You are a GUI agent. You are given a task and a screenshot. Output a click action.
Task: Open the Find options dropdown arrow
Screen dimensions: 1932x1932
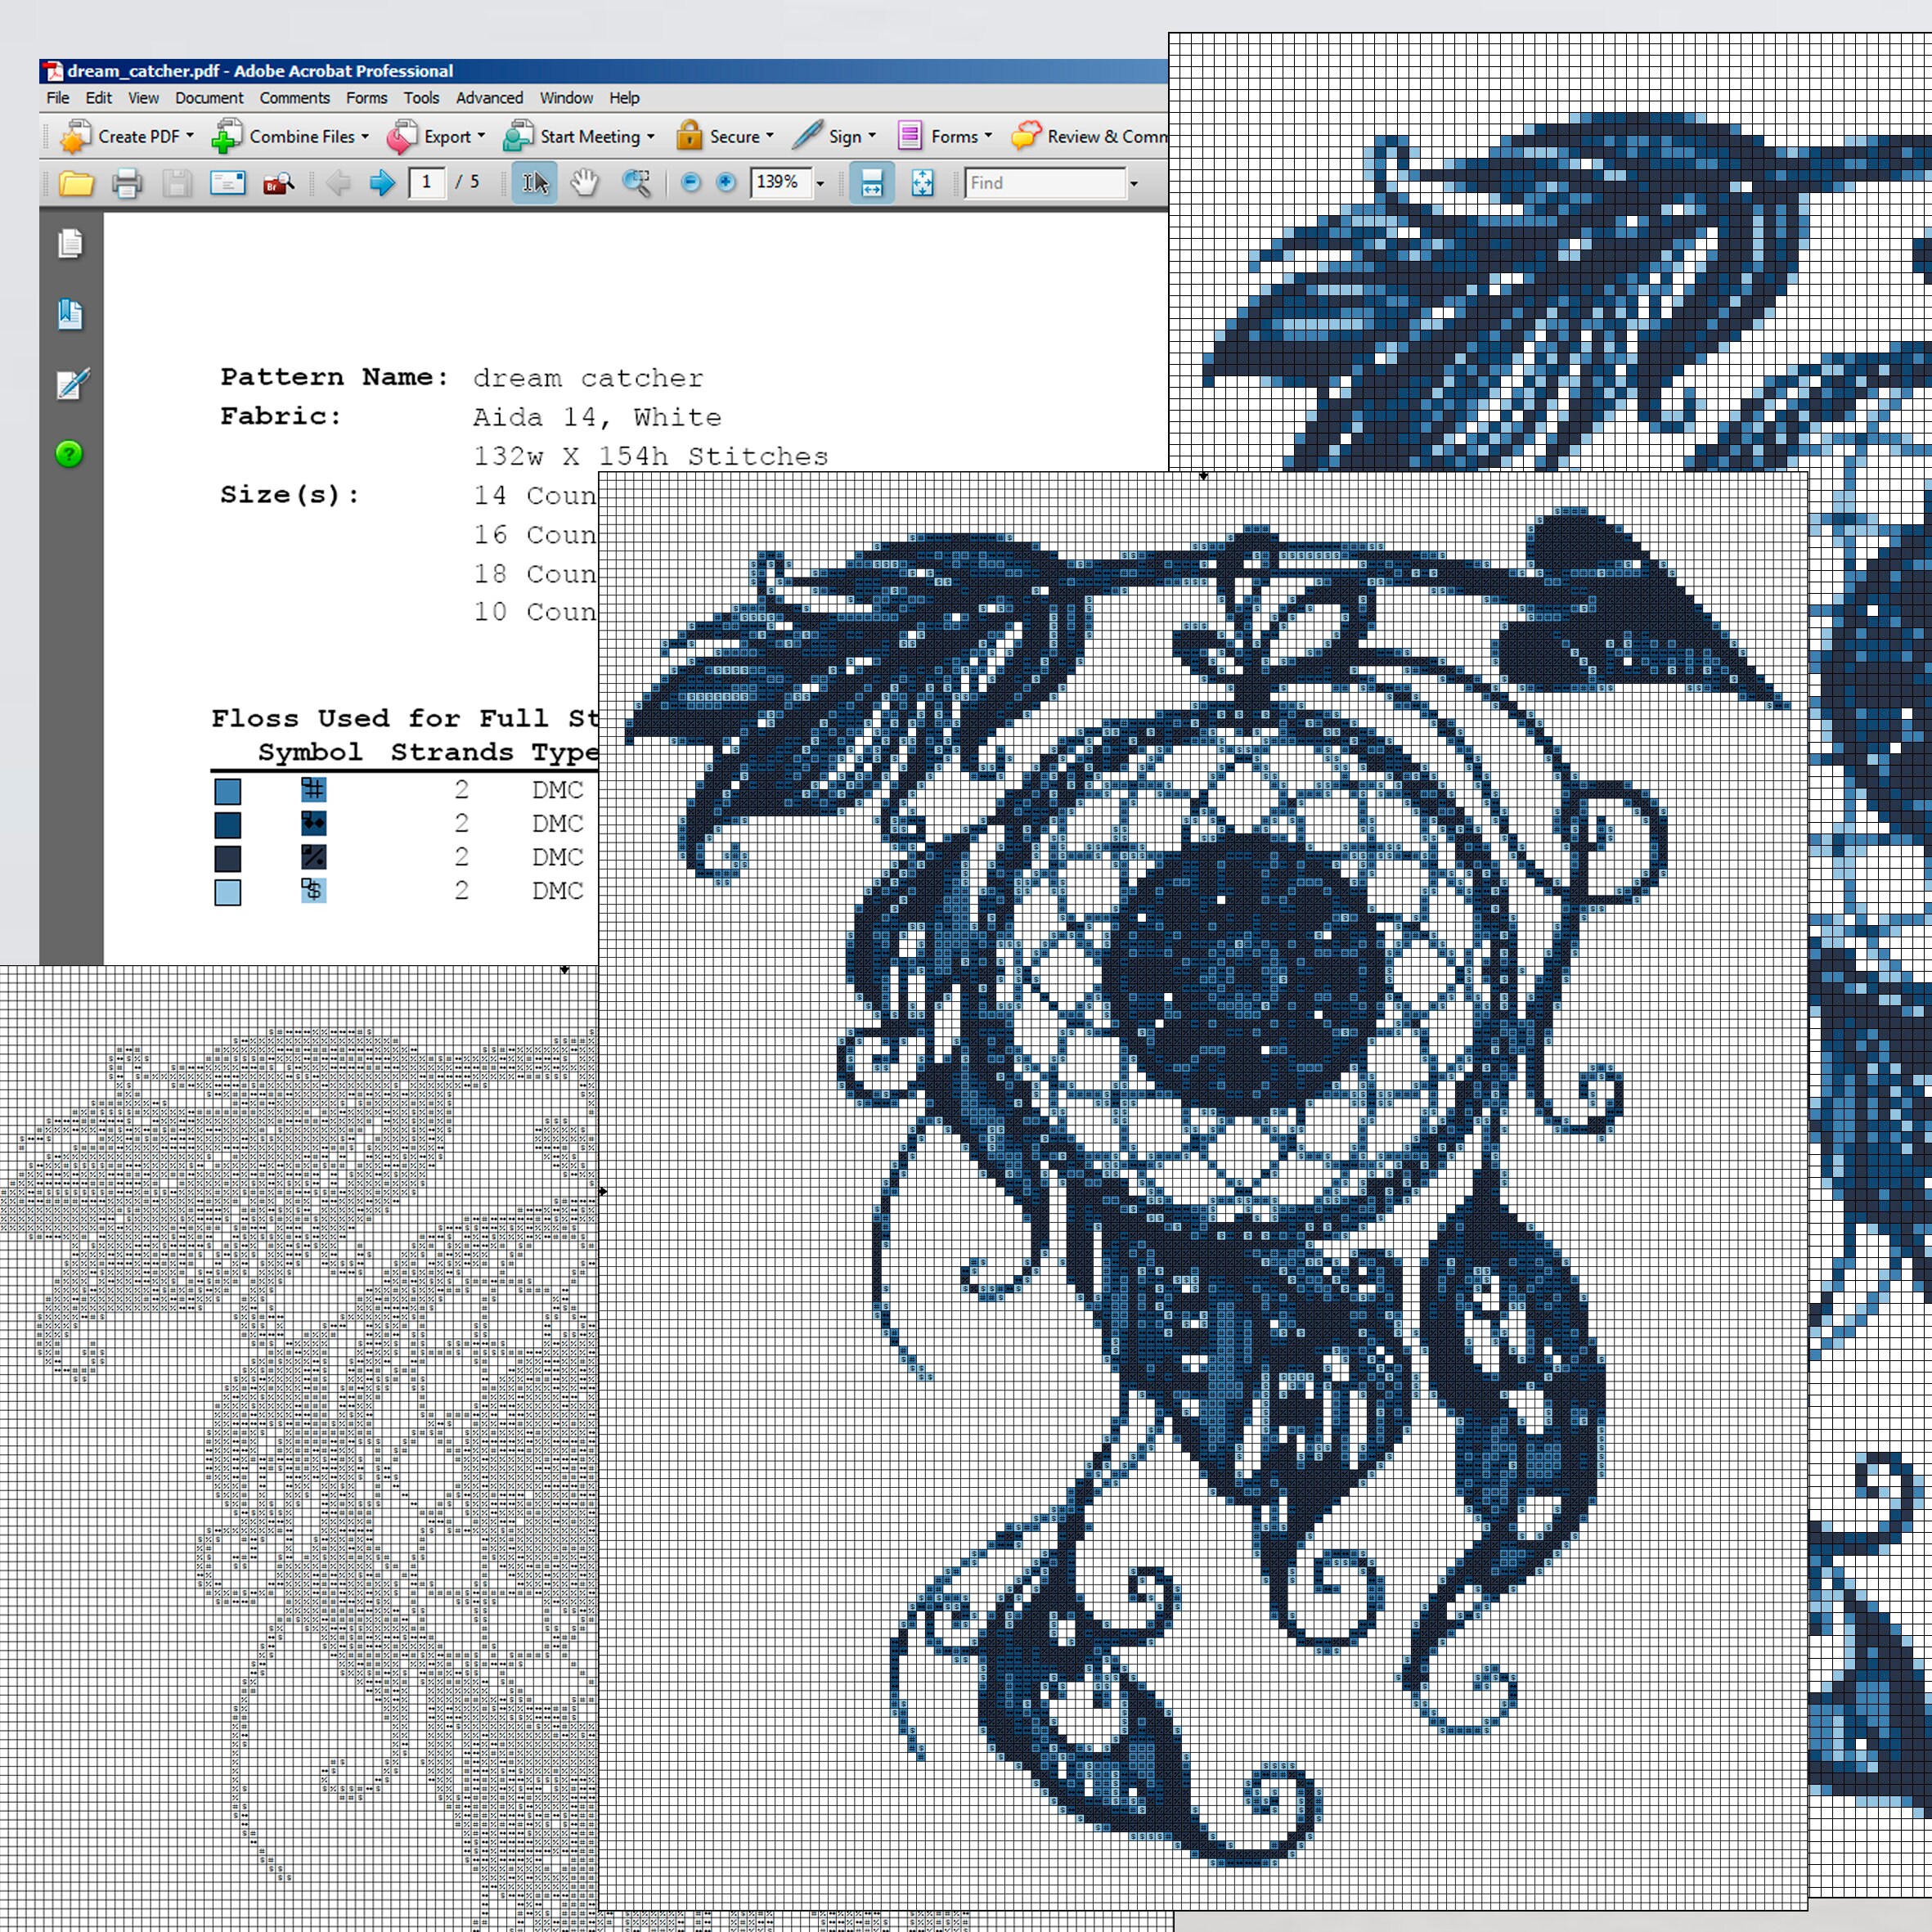coord(1133,184)
